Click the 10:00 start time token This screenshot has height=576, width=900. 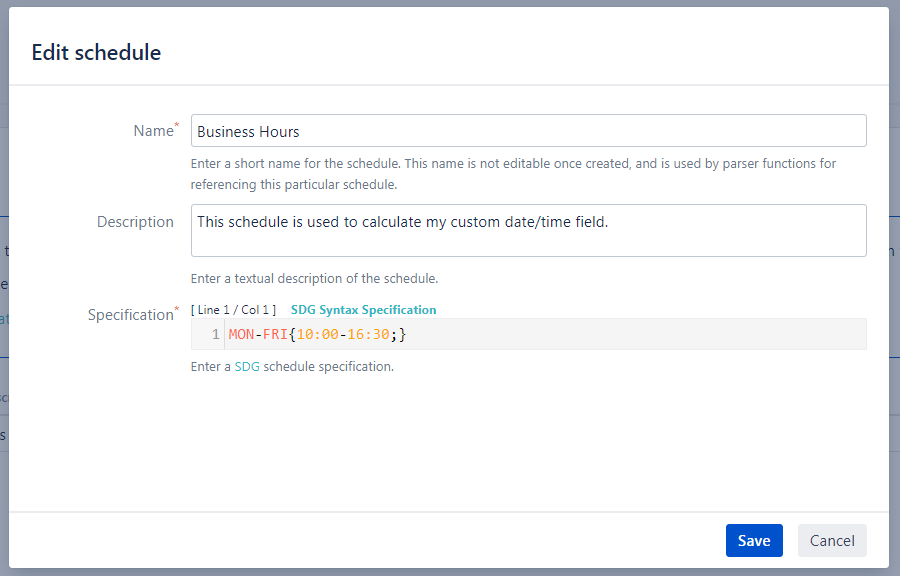(318, 334)
